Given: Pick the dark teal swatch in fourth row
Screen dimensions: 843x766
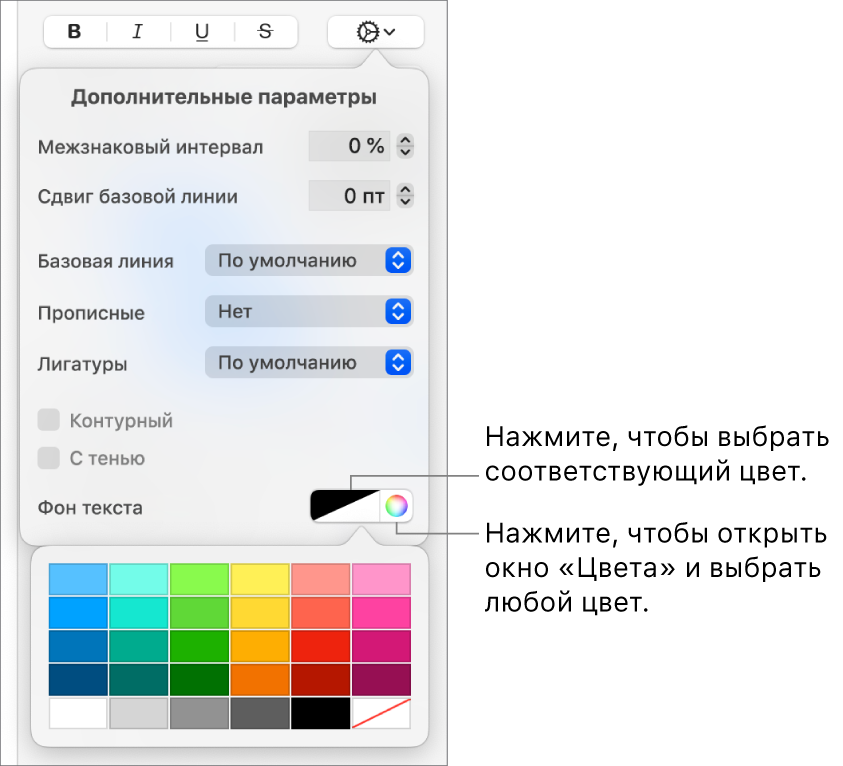Looking at the screenshot, I should click(x=139, y=679).
